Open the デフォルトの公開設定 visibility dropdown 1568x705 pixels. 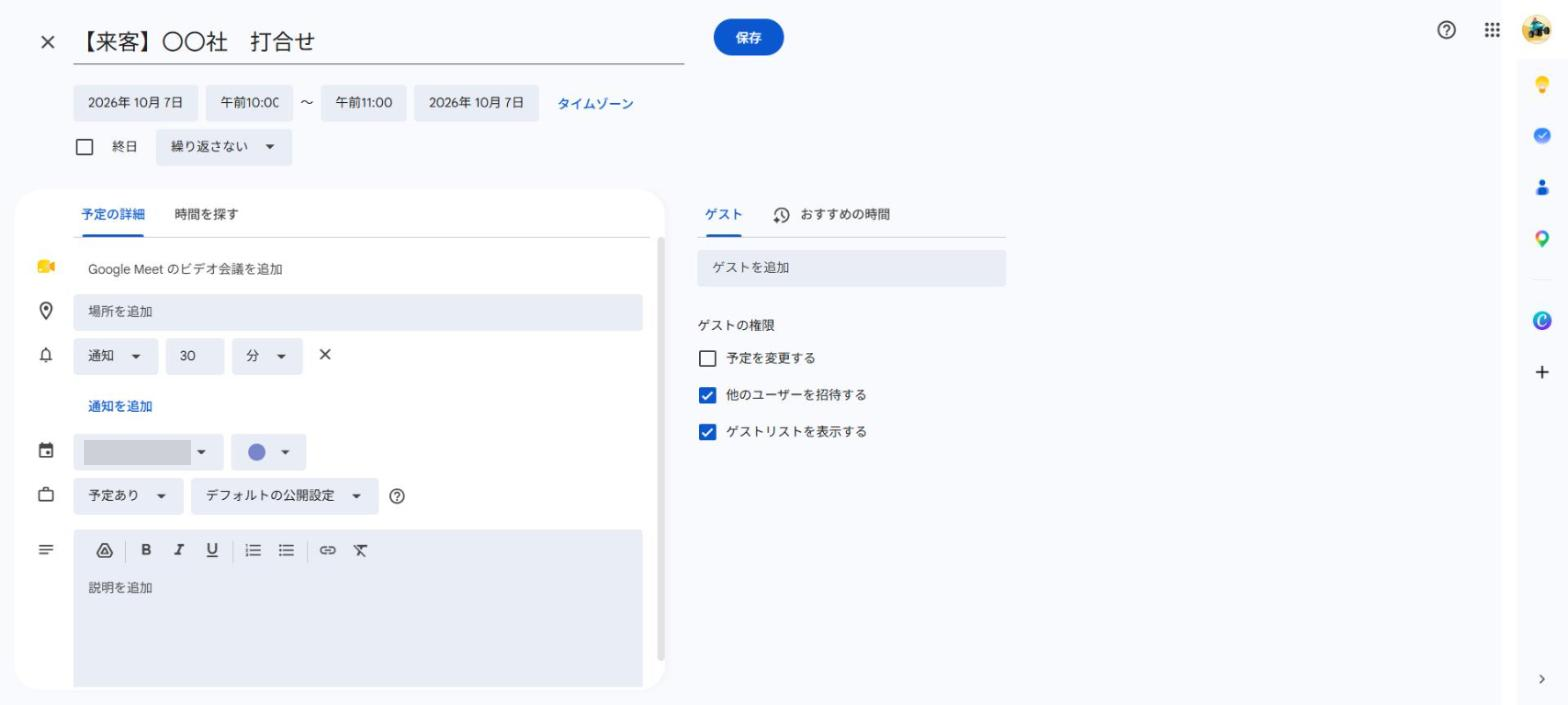(x=285, y=496)
